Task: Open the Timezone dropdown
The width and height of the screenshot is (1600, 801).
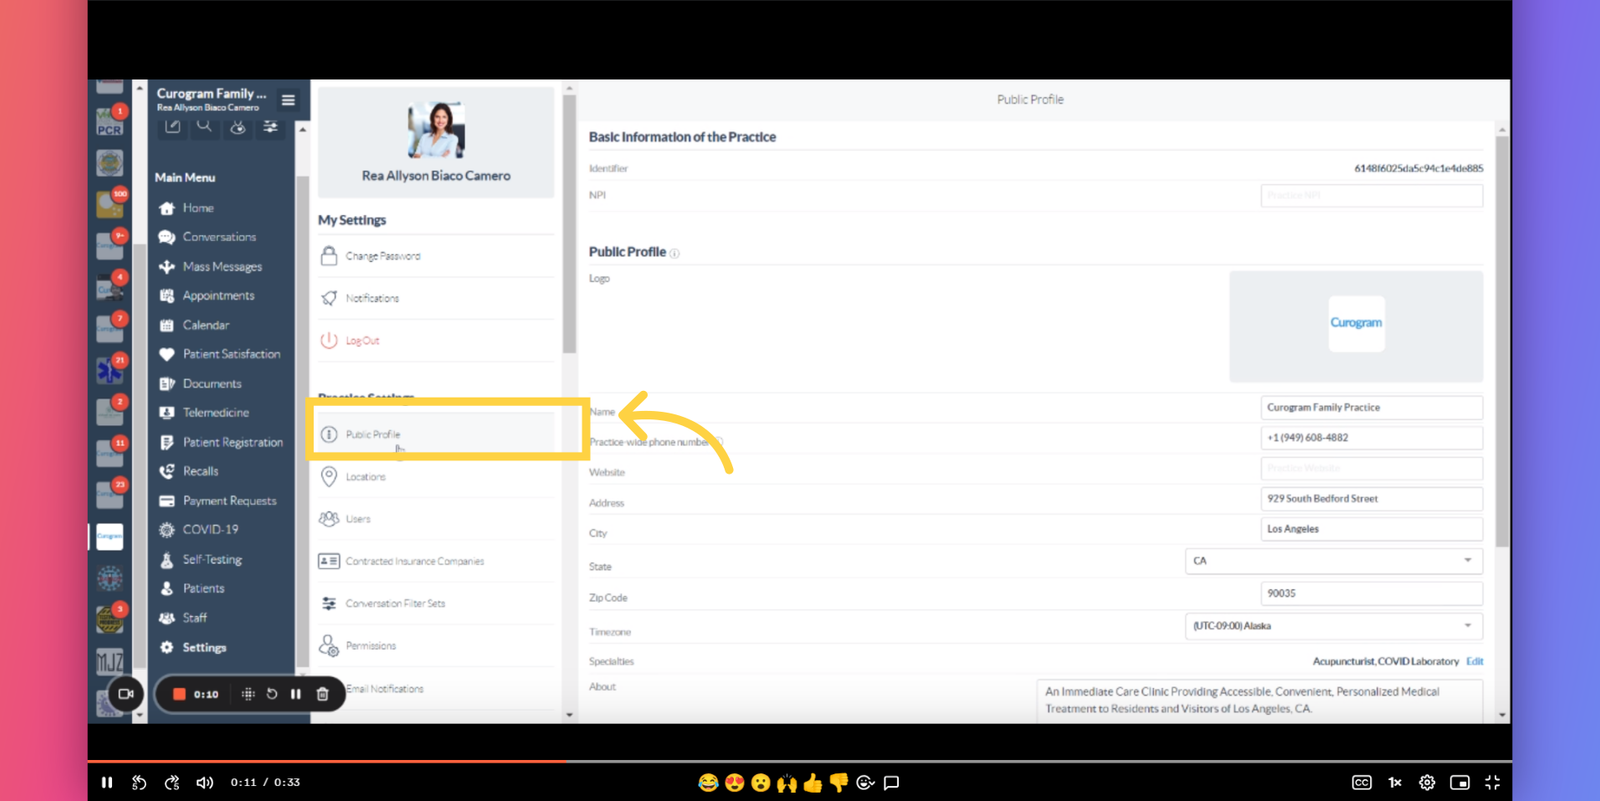Action: pos(1333,626)
